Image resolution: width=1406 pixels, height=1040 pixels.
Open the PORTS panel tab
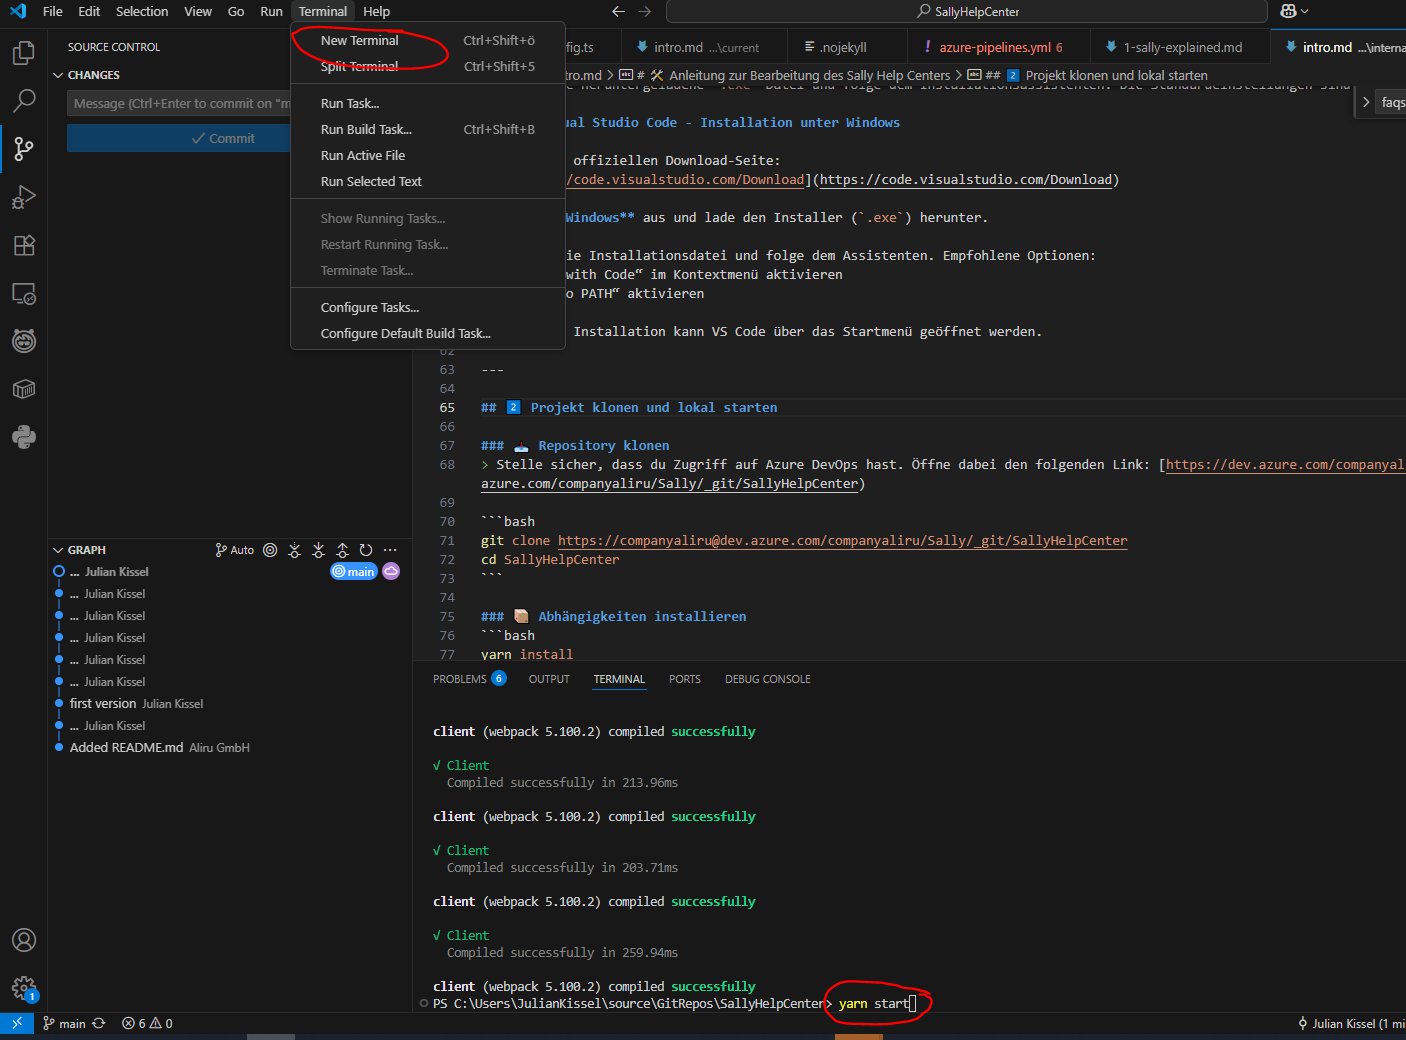click(685, 679)
